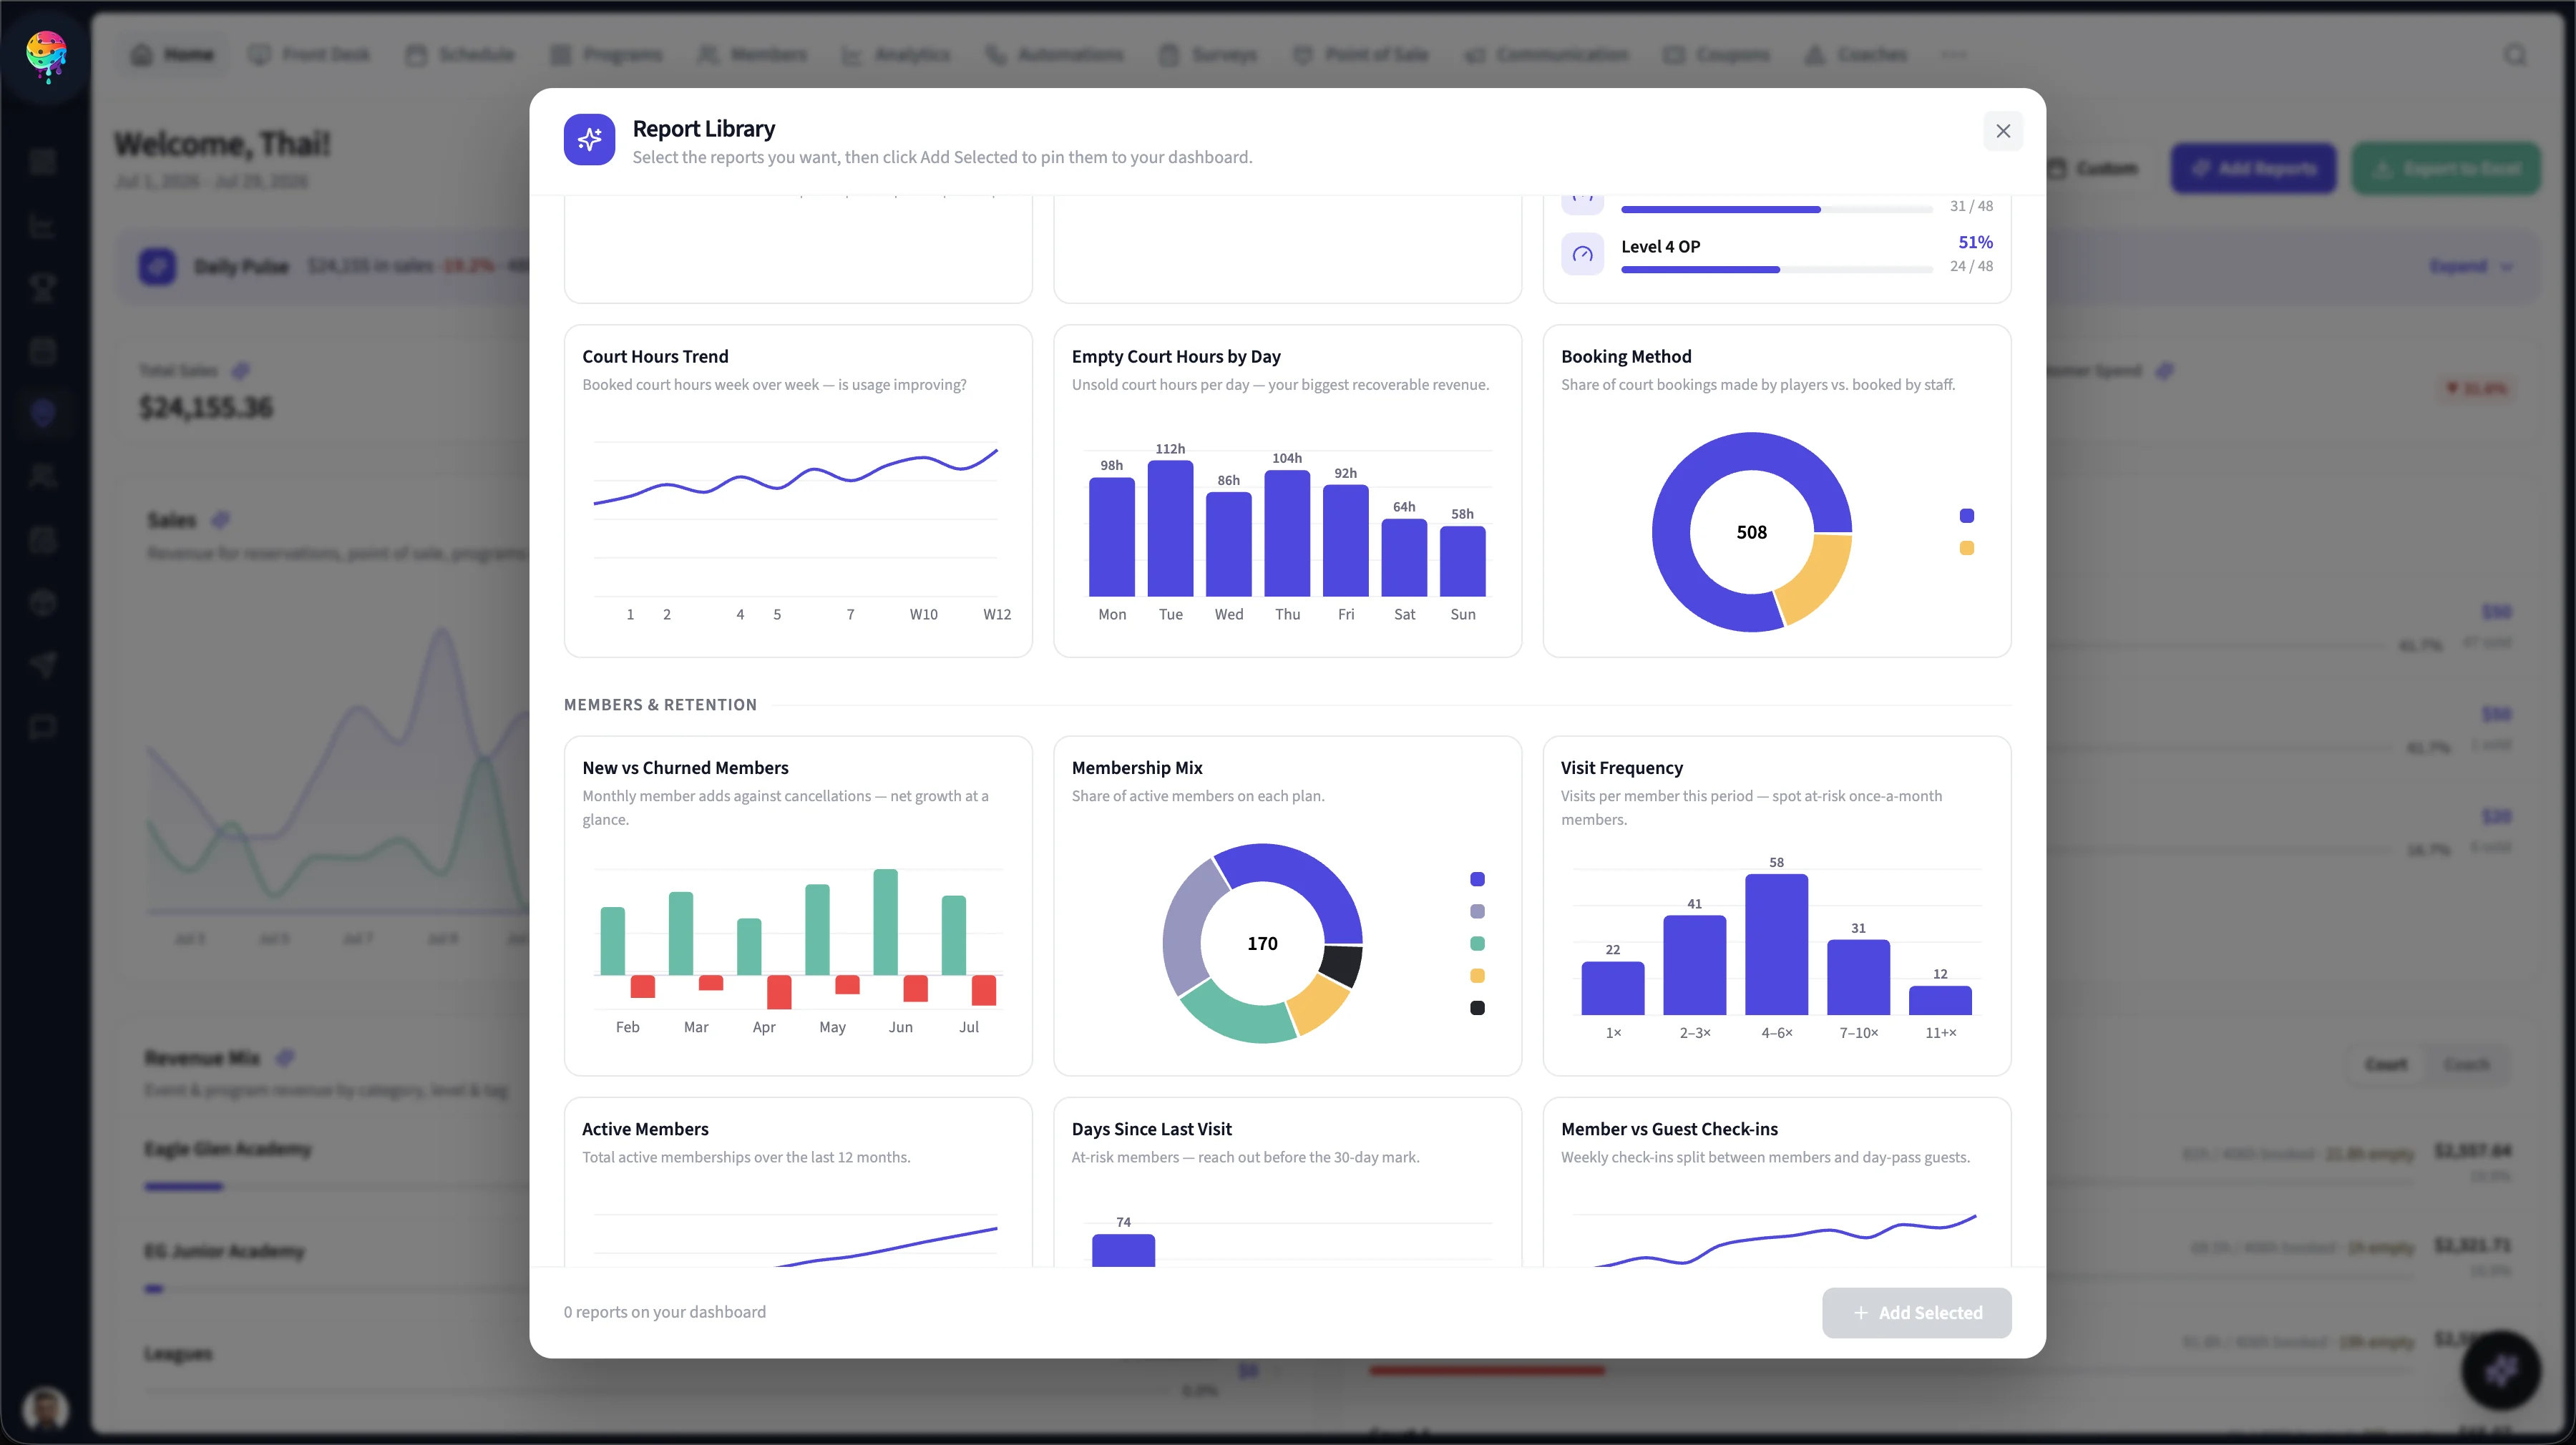Click the search magnifier icon
This screenshot has height=1445, width=2576.
pos(2515,55)
